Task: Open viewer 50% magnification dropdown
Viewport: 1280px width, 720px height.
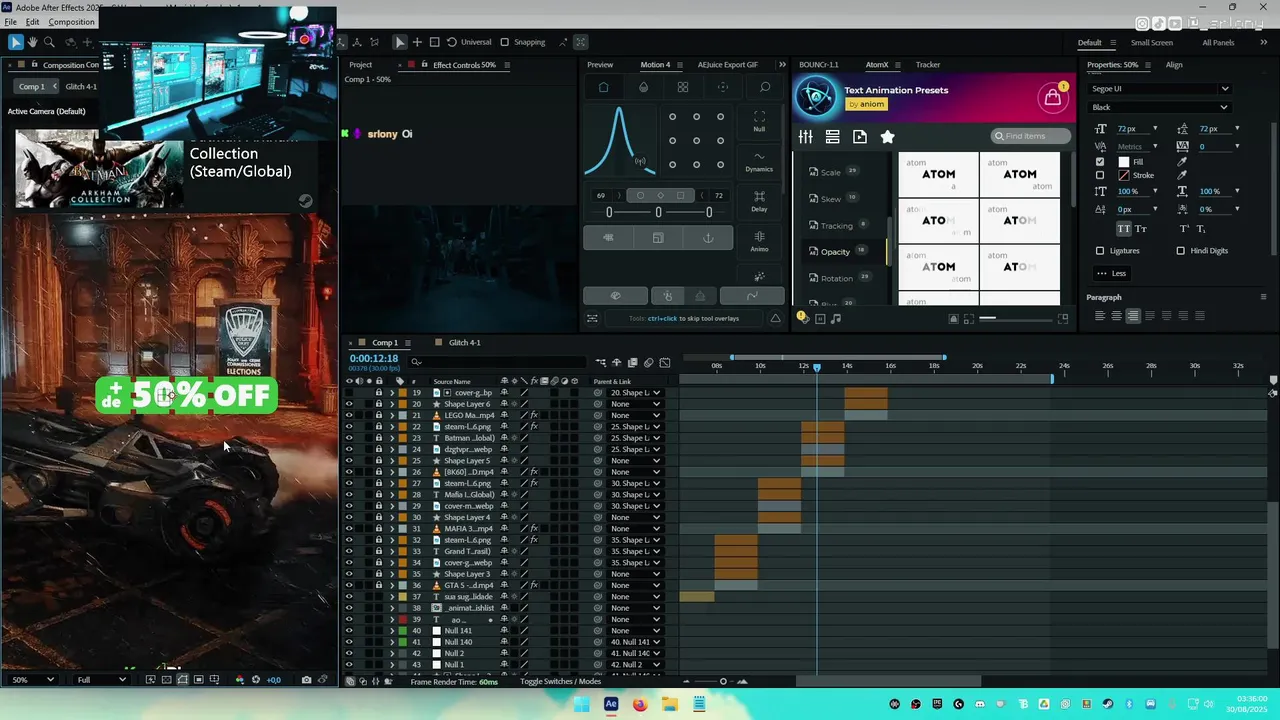Action: click(33, 680)
